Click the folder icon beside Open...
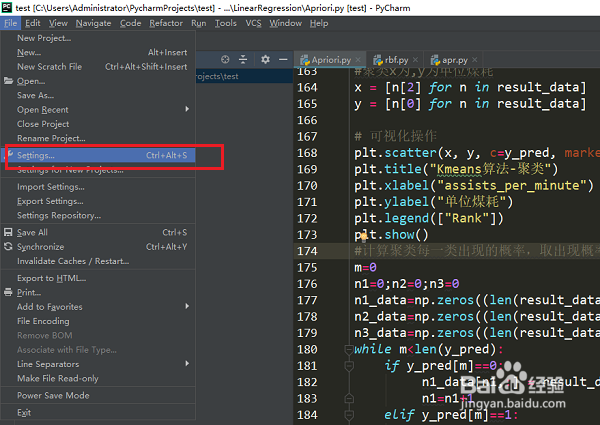 [8, 81]
